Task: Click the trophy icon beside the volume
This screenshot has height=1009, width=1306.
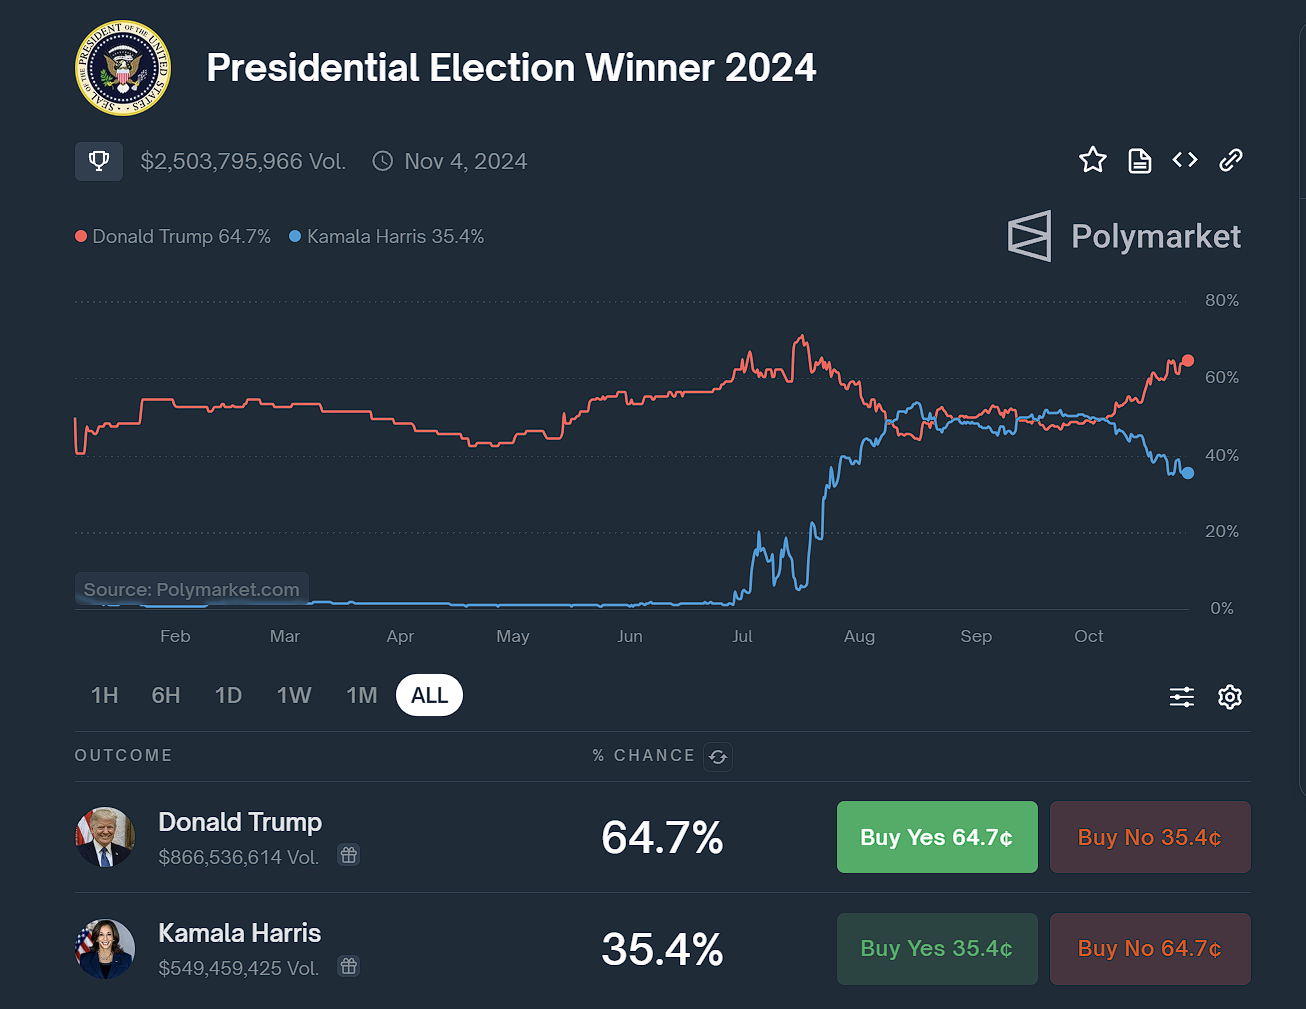Action: 99,161
